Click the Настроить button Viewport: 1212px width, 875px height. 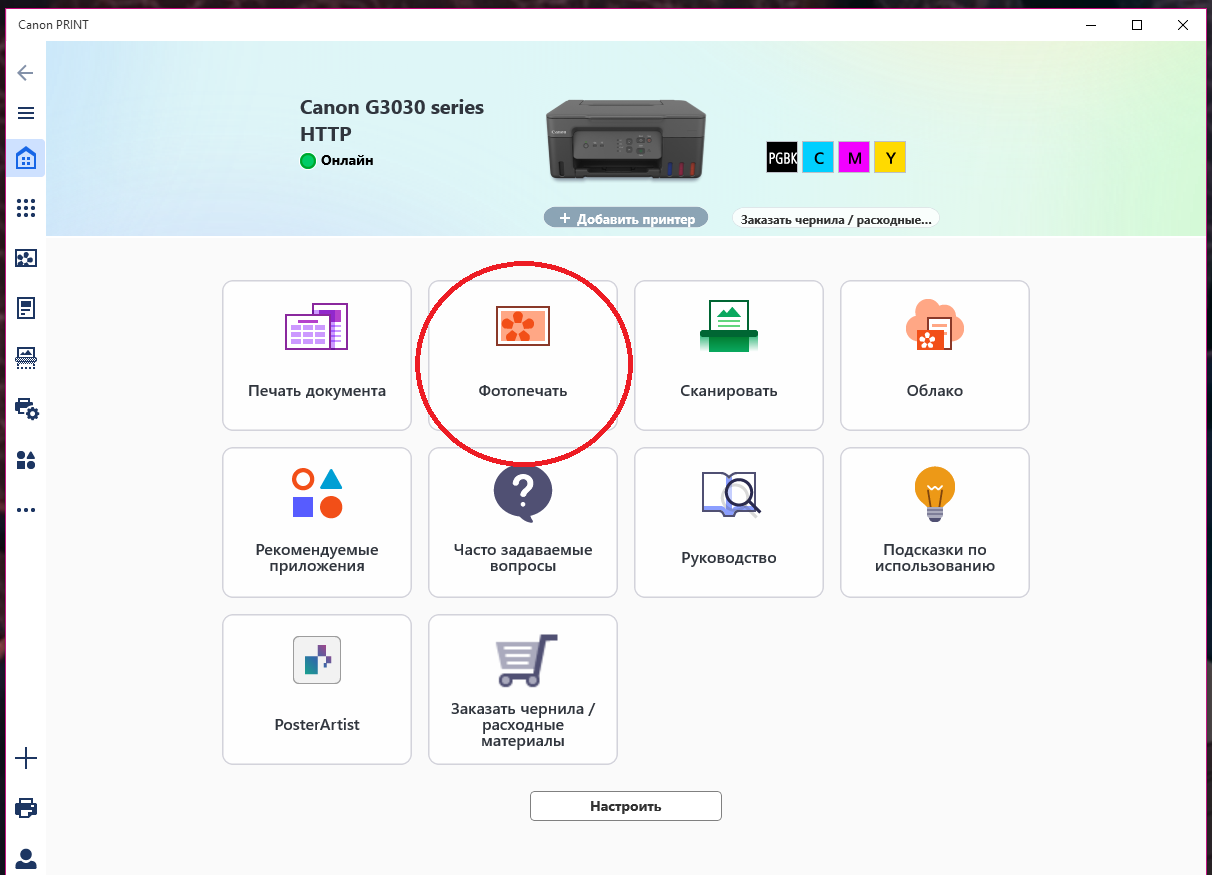(x=626, y=806)
